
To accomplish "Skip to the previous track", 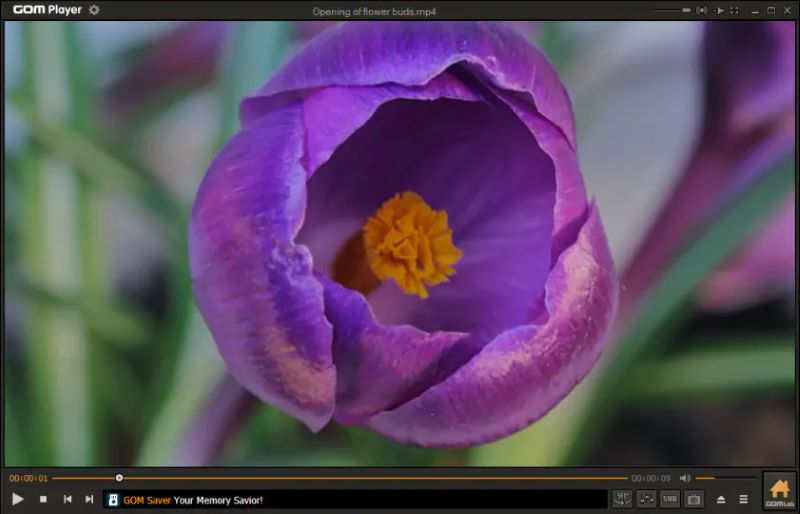I will pos(67,499).
